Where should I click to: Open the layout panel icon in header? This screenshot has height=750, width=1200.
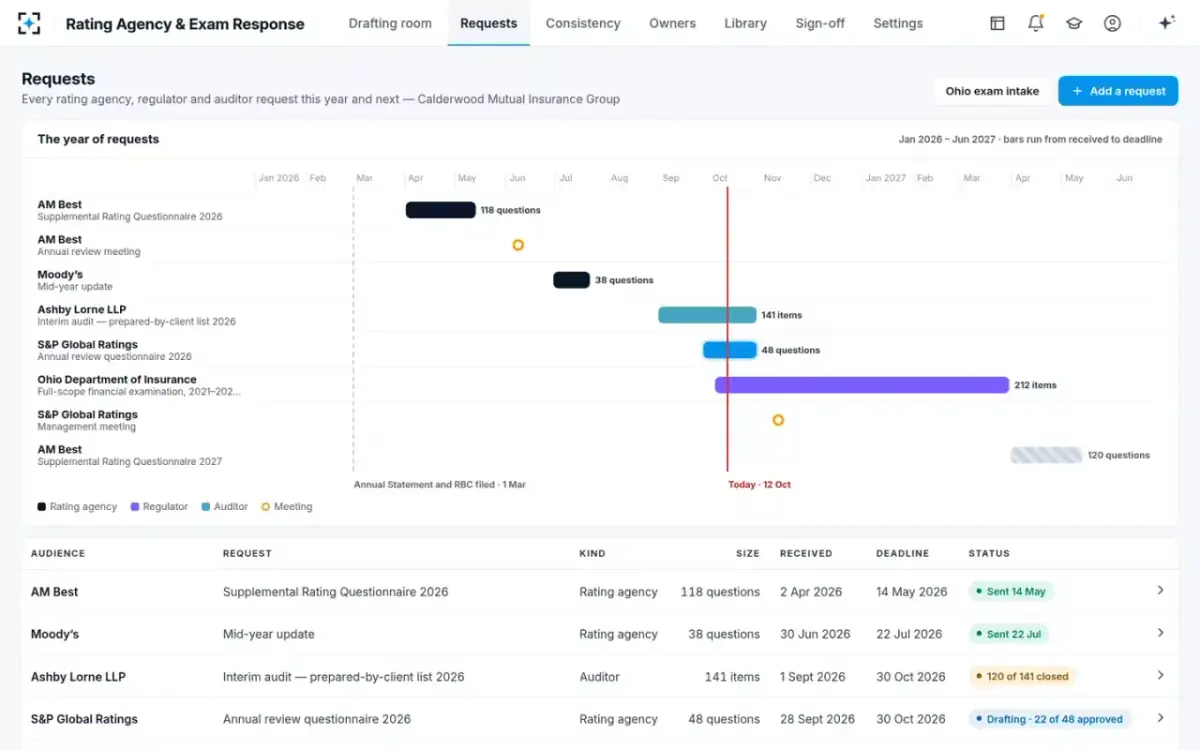[997, 23]
